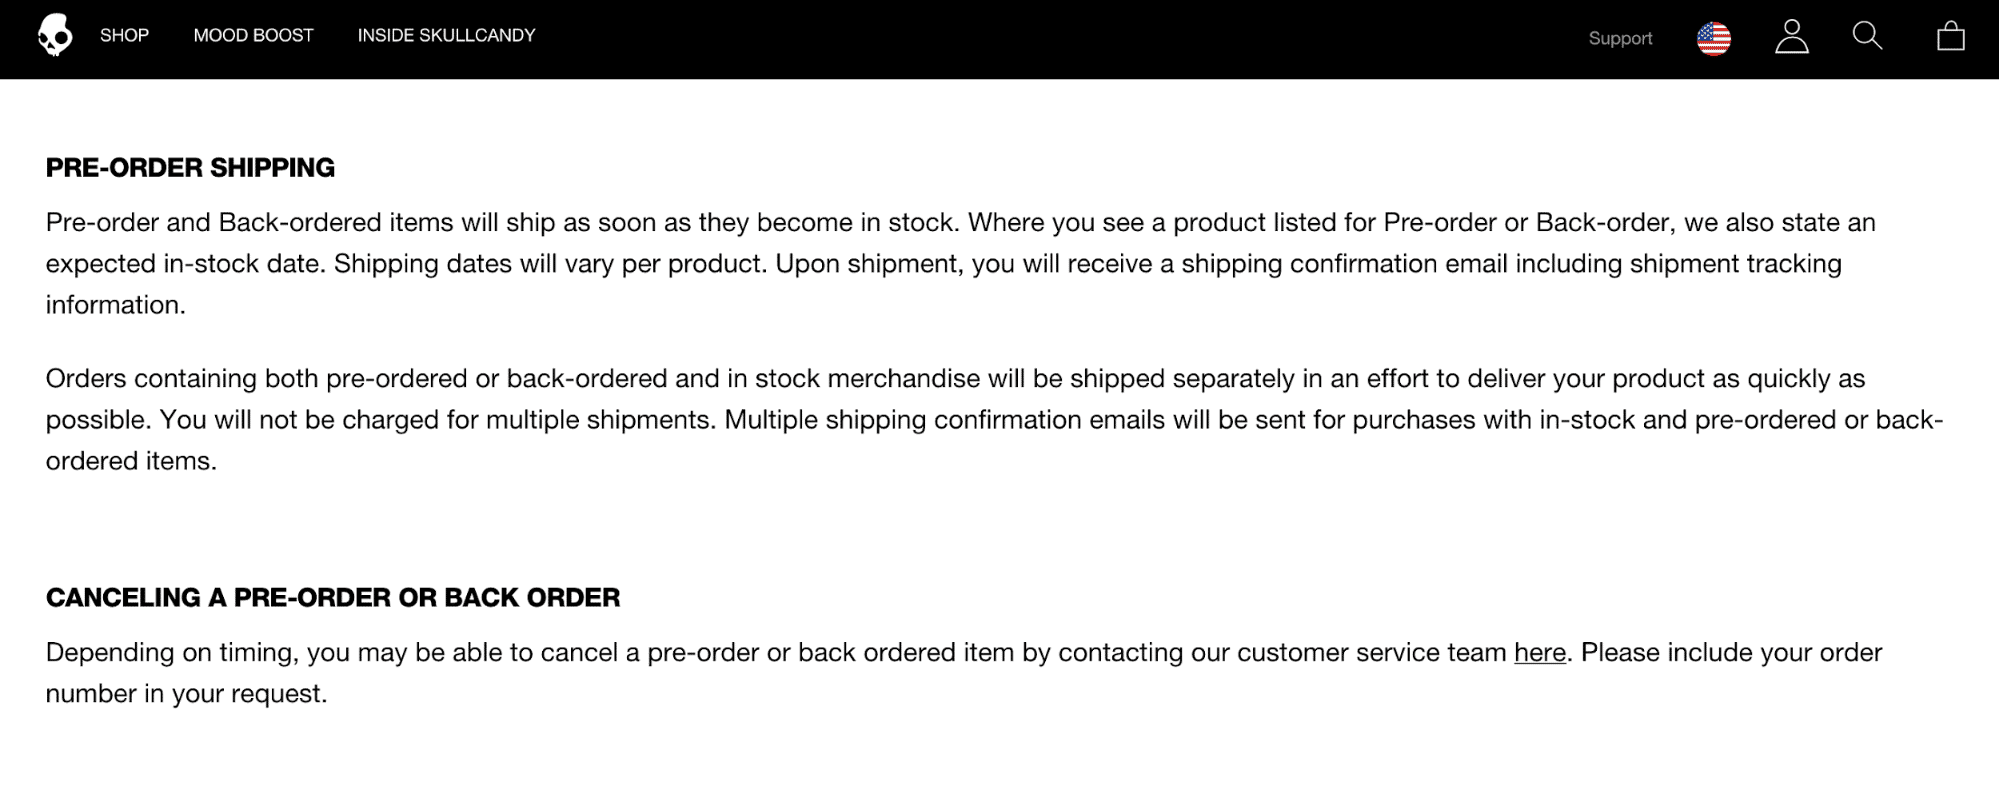Click the CANCELING A PRE-ORDER OR BACK ORDER heading
The width and height of the screenshot is (1999, 800).
[x=332, y=598]
